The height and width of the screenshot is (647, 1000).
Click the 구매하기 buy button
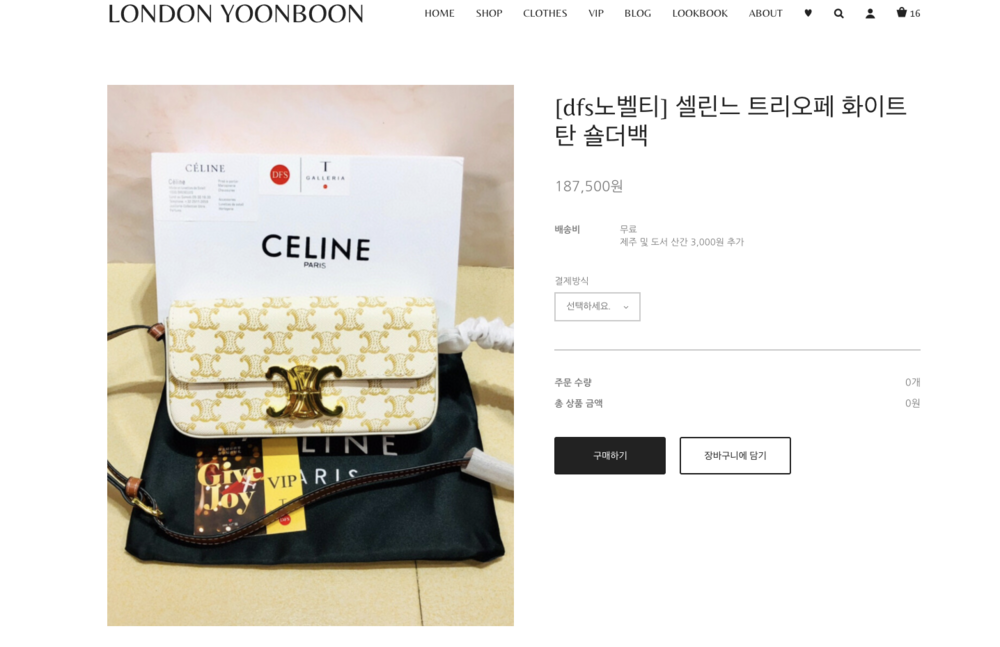coord(610,456)
